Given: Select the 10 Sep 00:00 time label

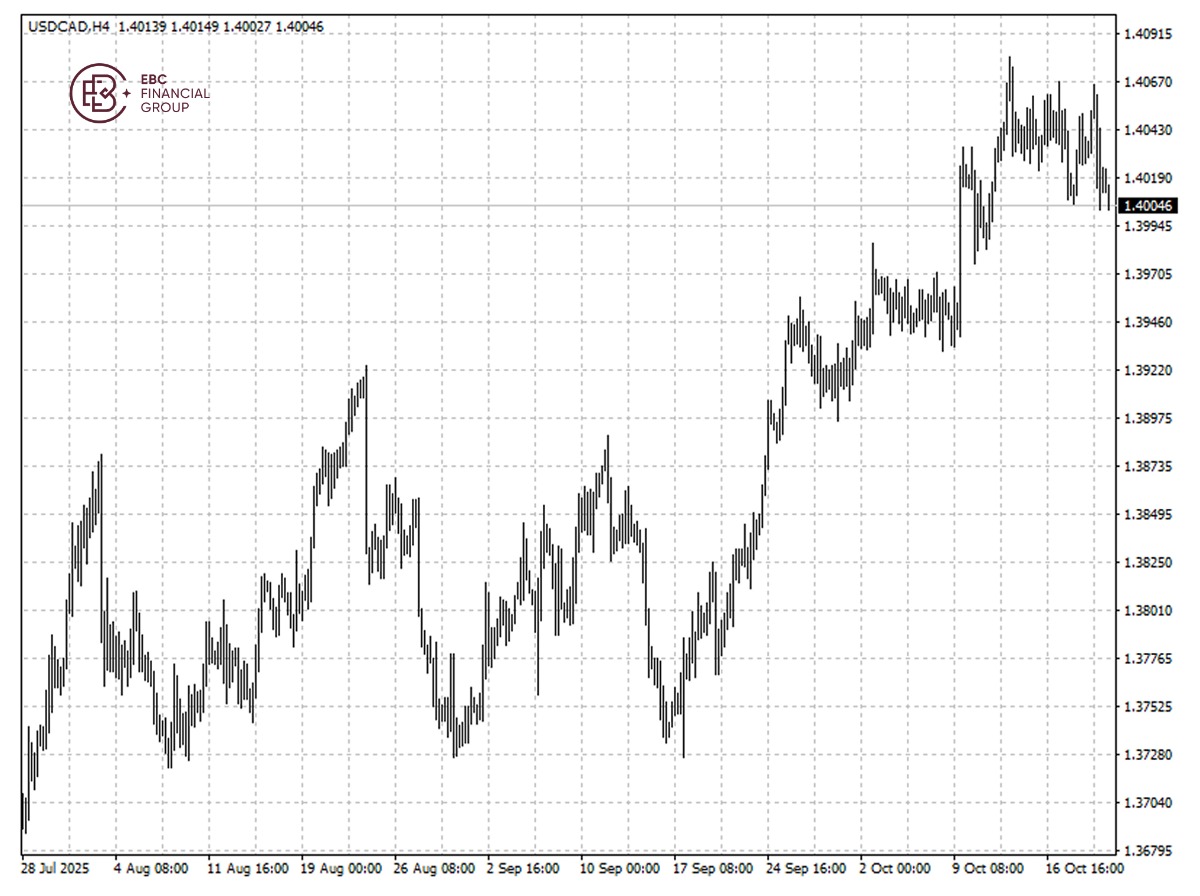Looking at the screenshot, I should pos(620,869).
